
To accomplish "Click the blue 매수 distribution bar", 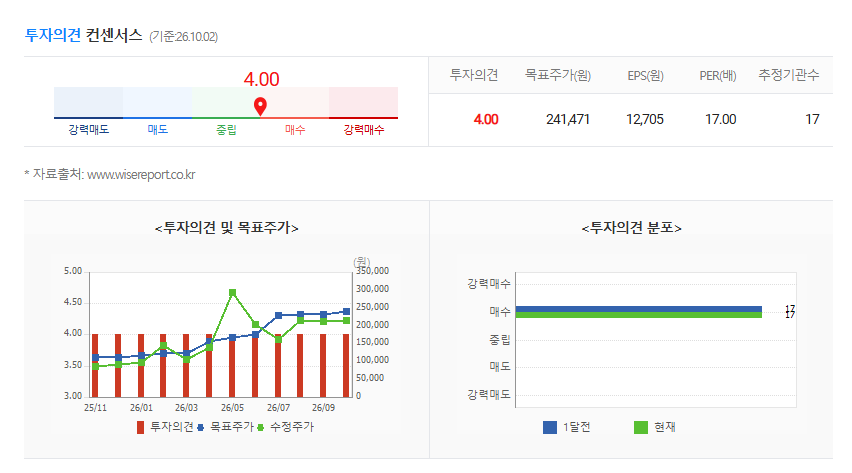I will point(638,309).
